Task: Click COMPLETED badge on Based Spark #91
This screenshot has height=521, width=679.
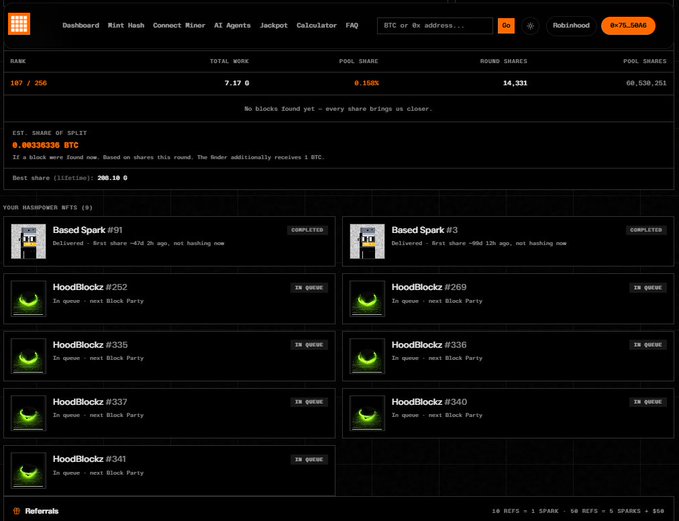Action: (307, 230)
